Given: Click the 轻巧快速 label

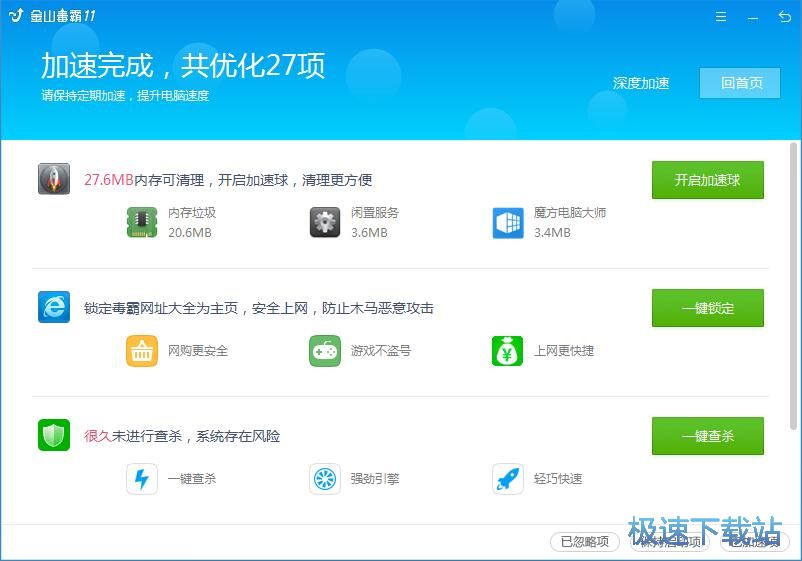Looking at the screenshot, I should click(558, 479).
